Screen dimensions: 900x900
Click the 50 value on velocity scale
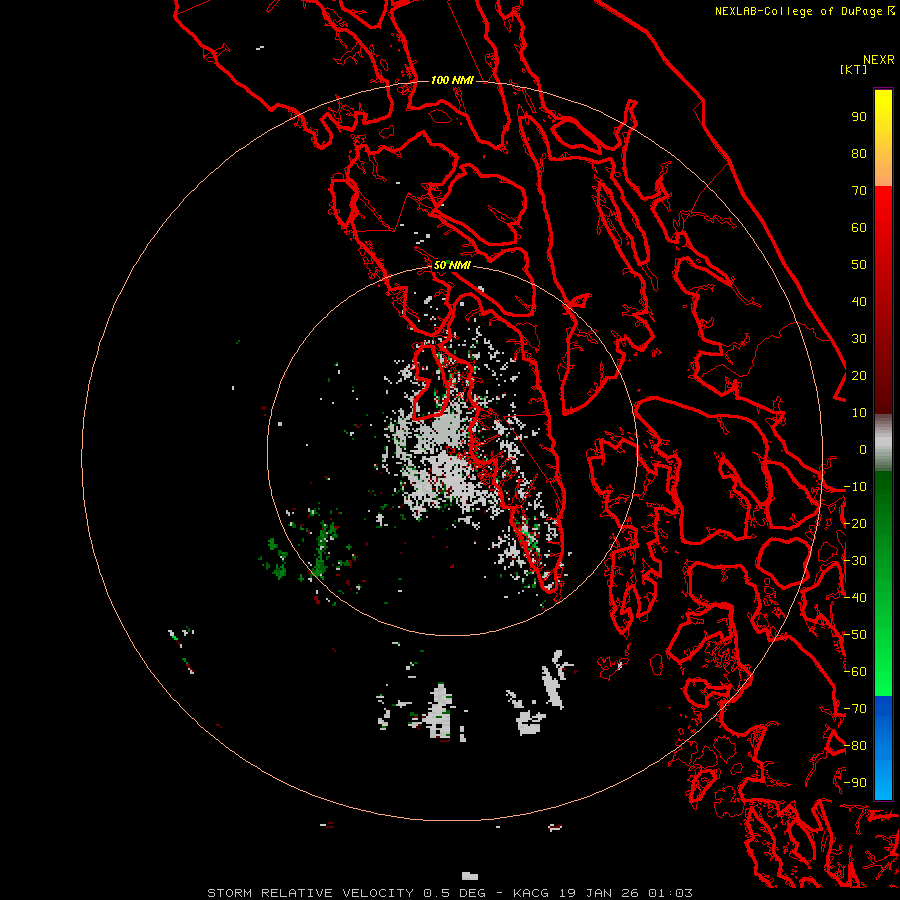click(859, 265)
